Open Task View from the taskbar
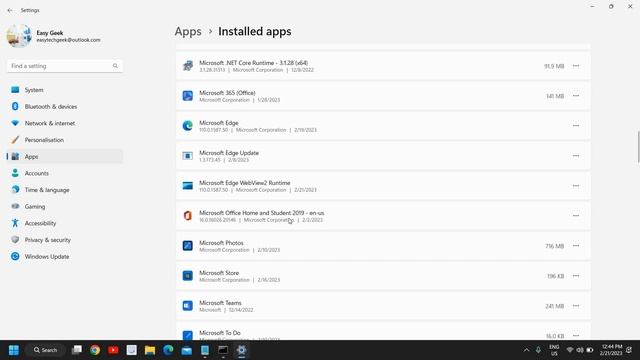 click(77, 350)
